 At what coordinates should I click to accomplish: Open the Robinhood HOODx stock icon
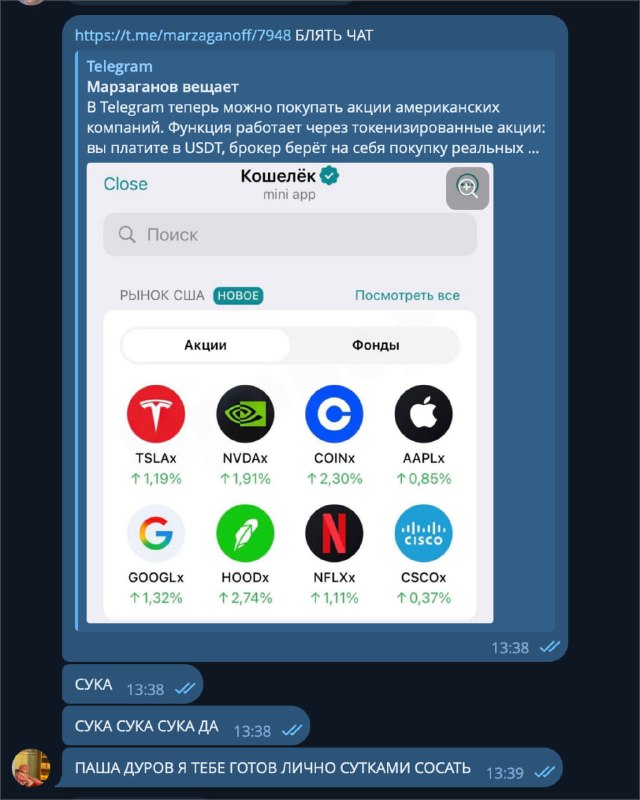point(245,533)
